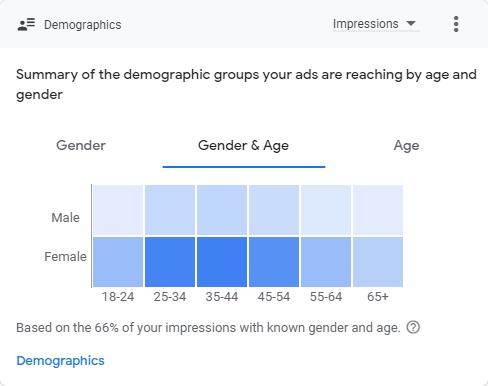Click the Demographics card title text
This screenshot has height=386, width=488.
coord(83,25)
